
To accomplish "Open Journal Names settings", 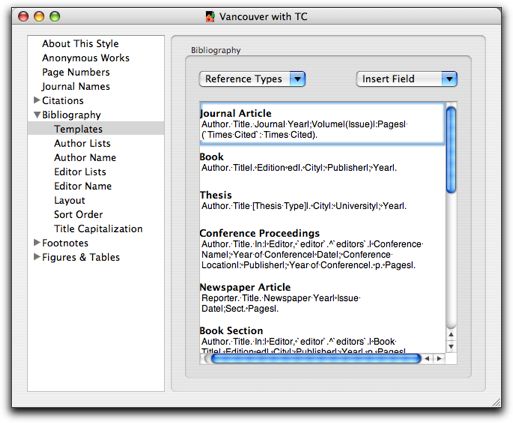I will click(x=76, y=87).
